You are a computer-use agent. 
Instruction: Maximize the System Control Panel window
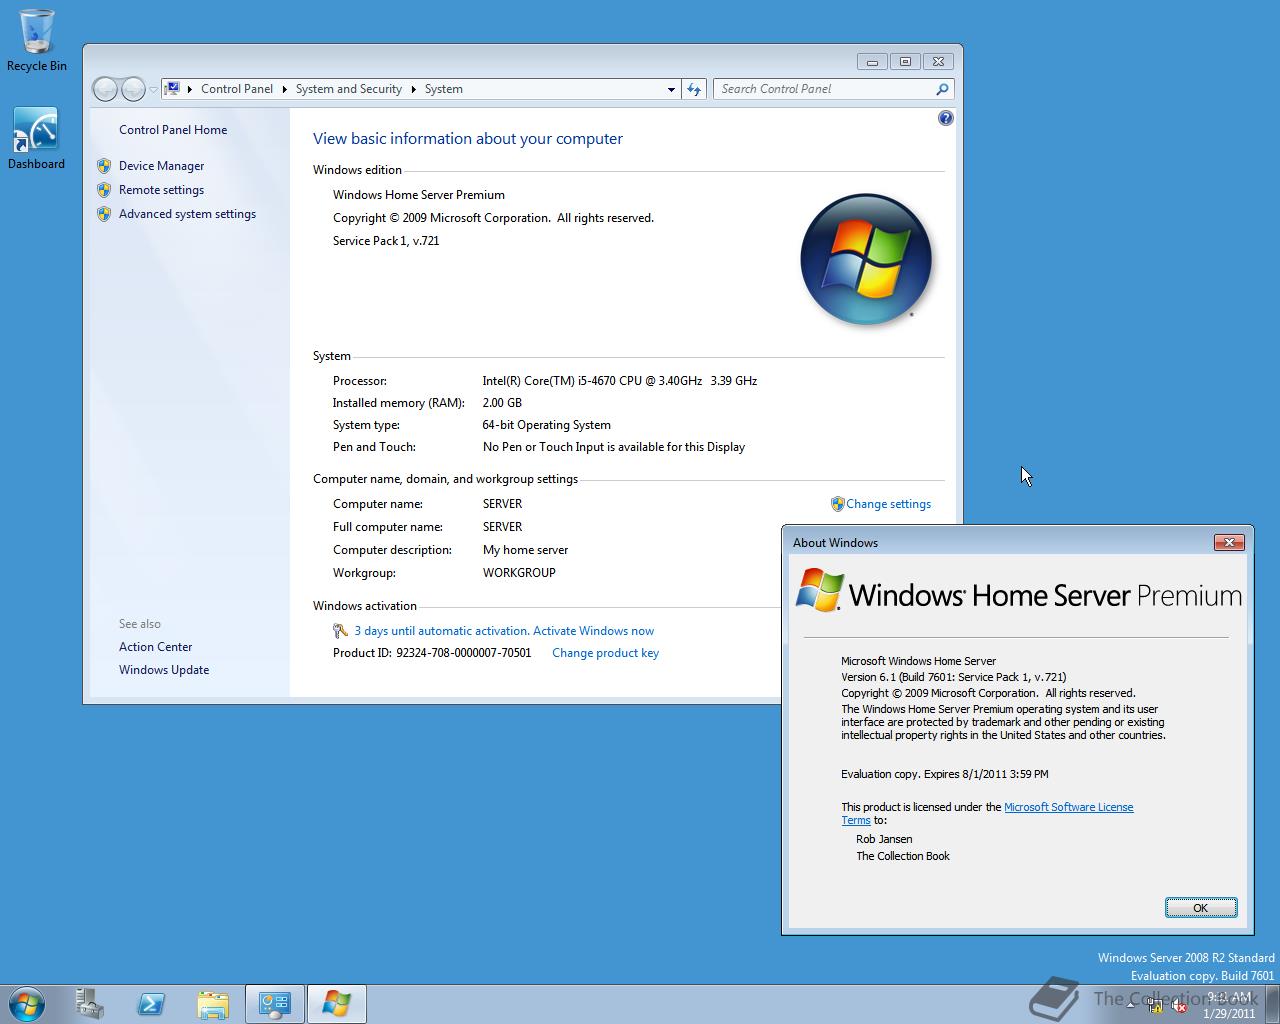905,62
